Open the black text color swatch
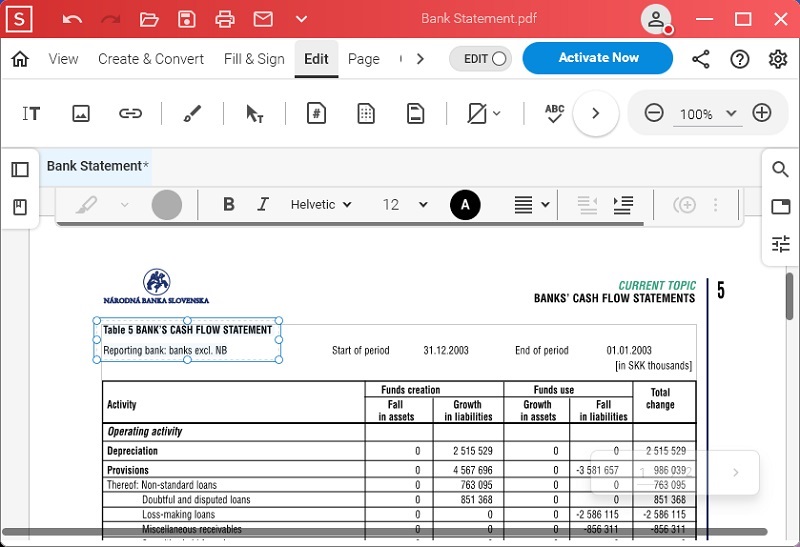 click(465, 205)
